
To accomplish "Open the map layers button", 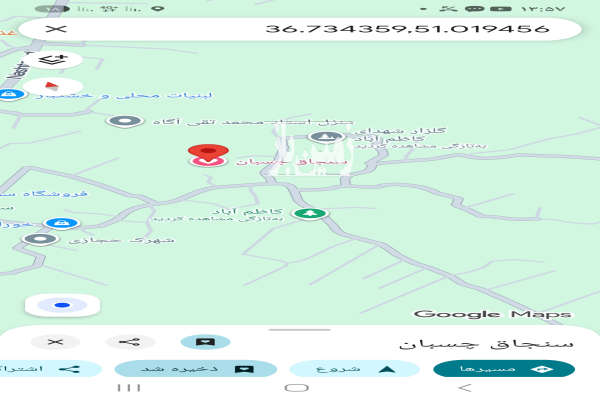I will click(54, 60).
